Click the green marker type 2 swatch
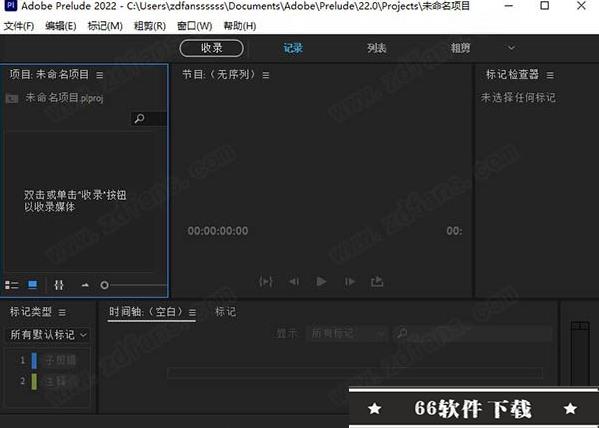The width and height of the screenshot is (599, 428). coord(34,382)
